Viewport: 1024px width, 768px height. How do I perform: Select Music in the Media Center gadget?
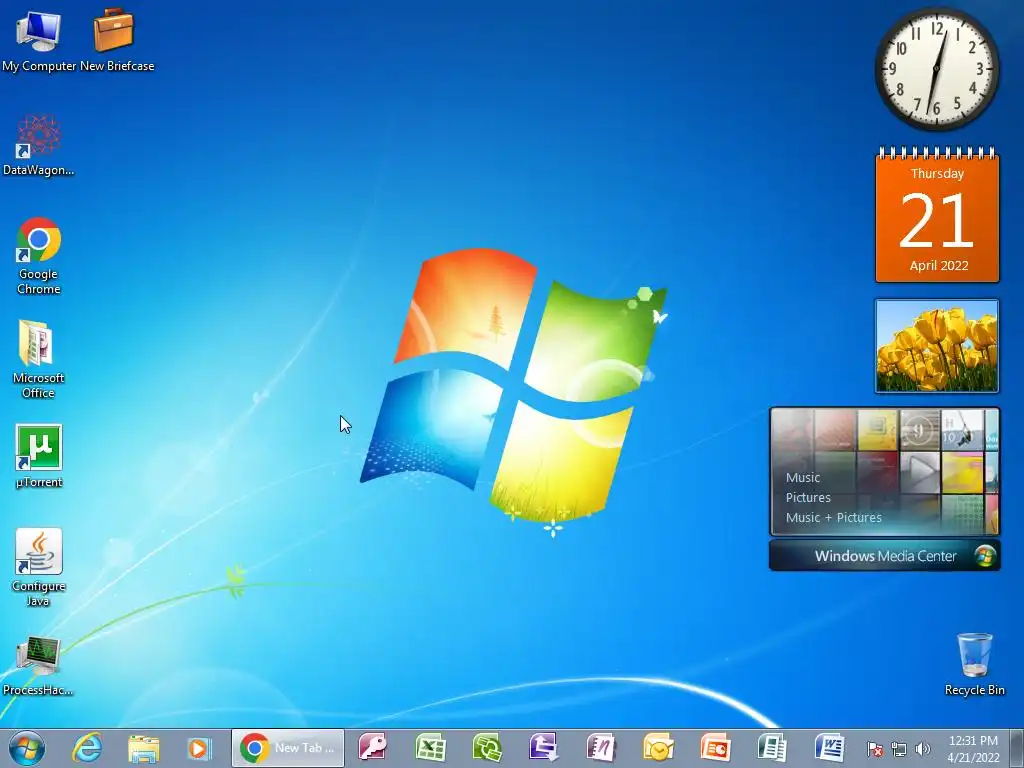pyautogui.click(x=803, y=477)
